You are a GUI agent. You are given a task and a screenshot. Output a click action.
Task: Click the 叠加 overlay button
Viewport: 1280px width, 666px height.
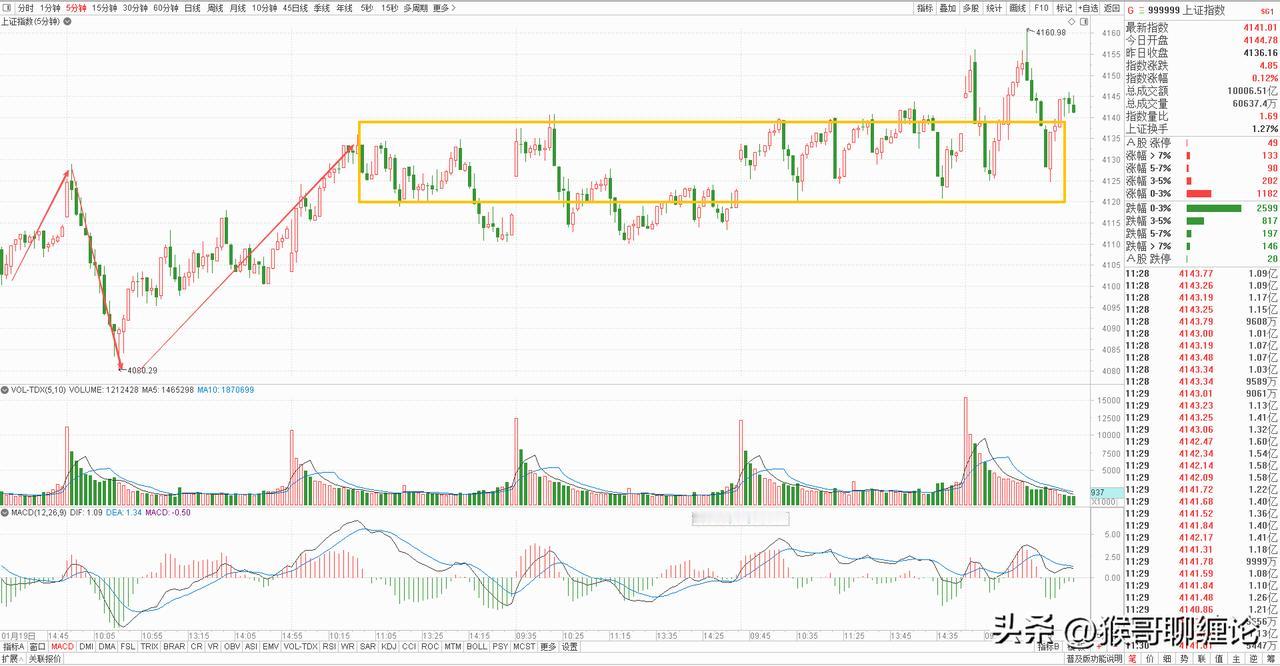pyautogui.click(x=948, y=8)
